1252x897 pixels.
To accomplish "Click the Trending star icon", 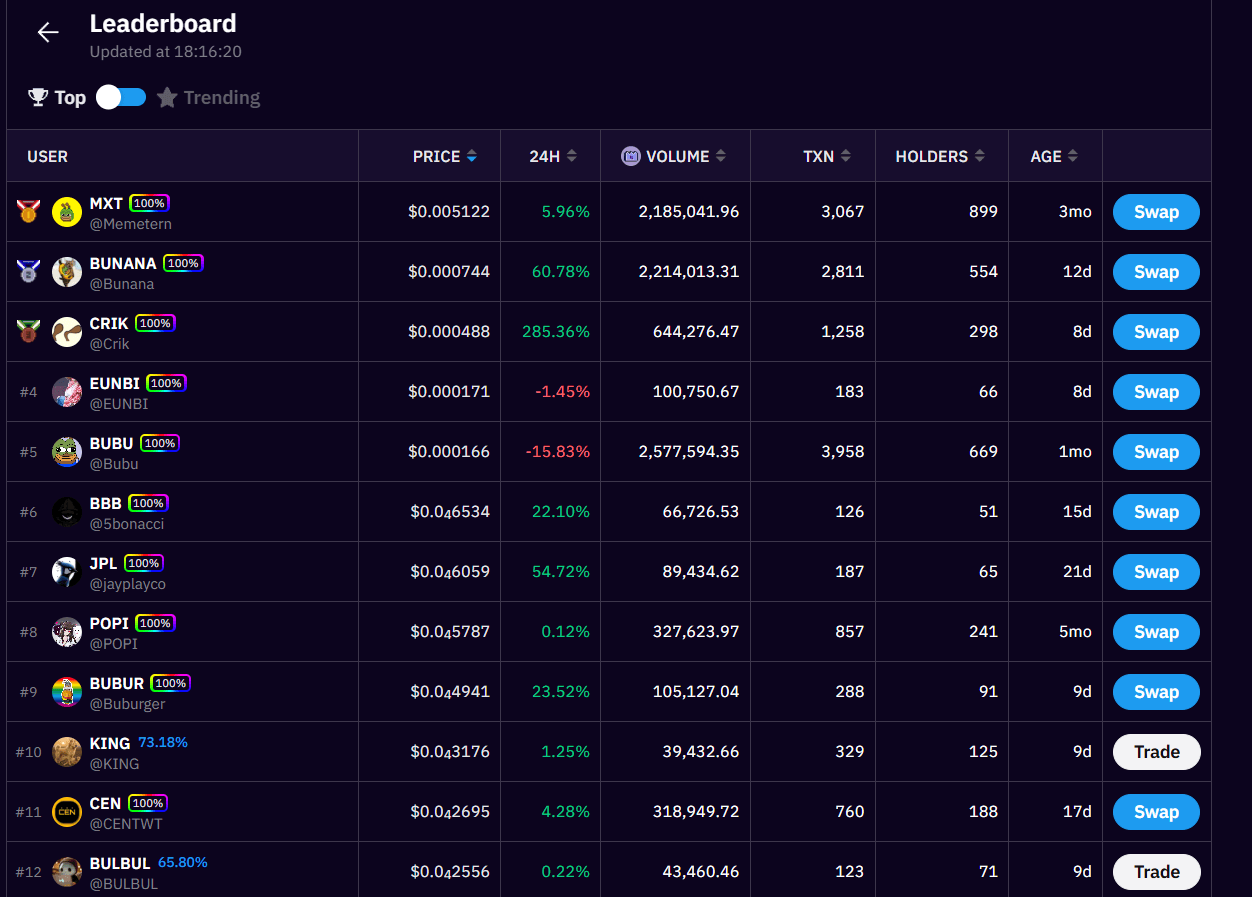I will [167, 97].
